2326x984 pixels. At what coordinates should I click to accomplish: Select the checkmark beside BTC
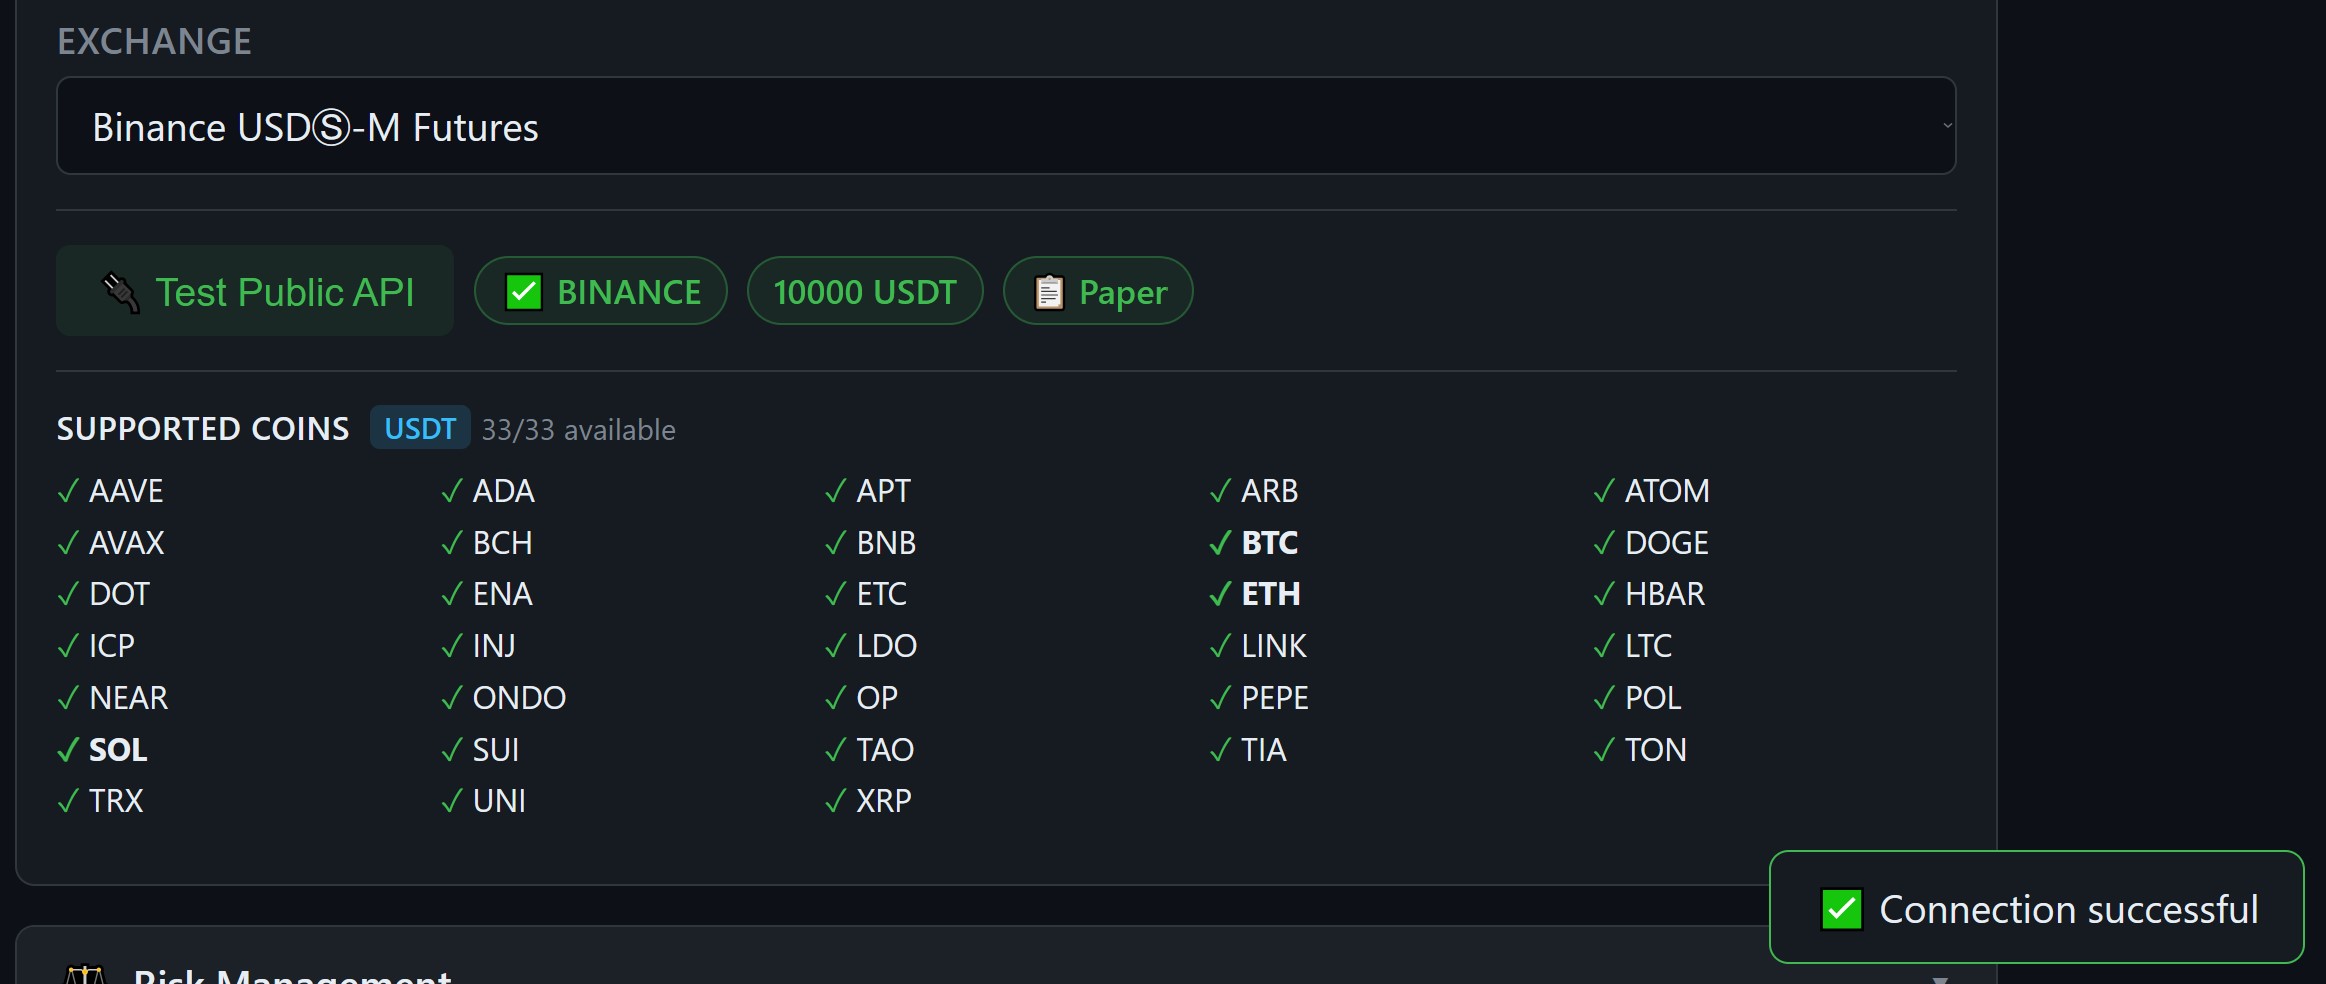pos(1219,542)
